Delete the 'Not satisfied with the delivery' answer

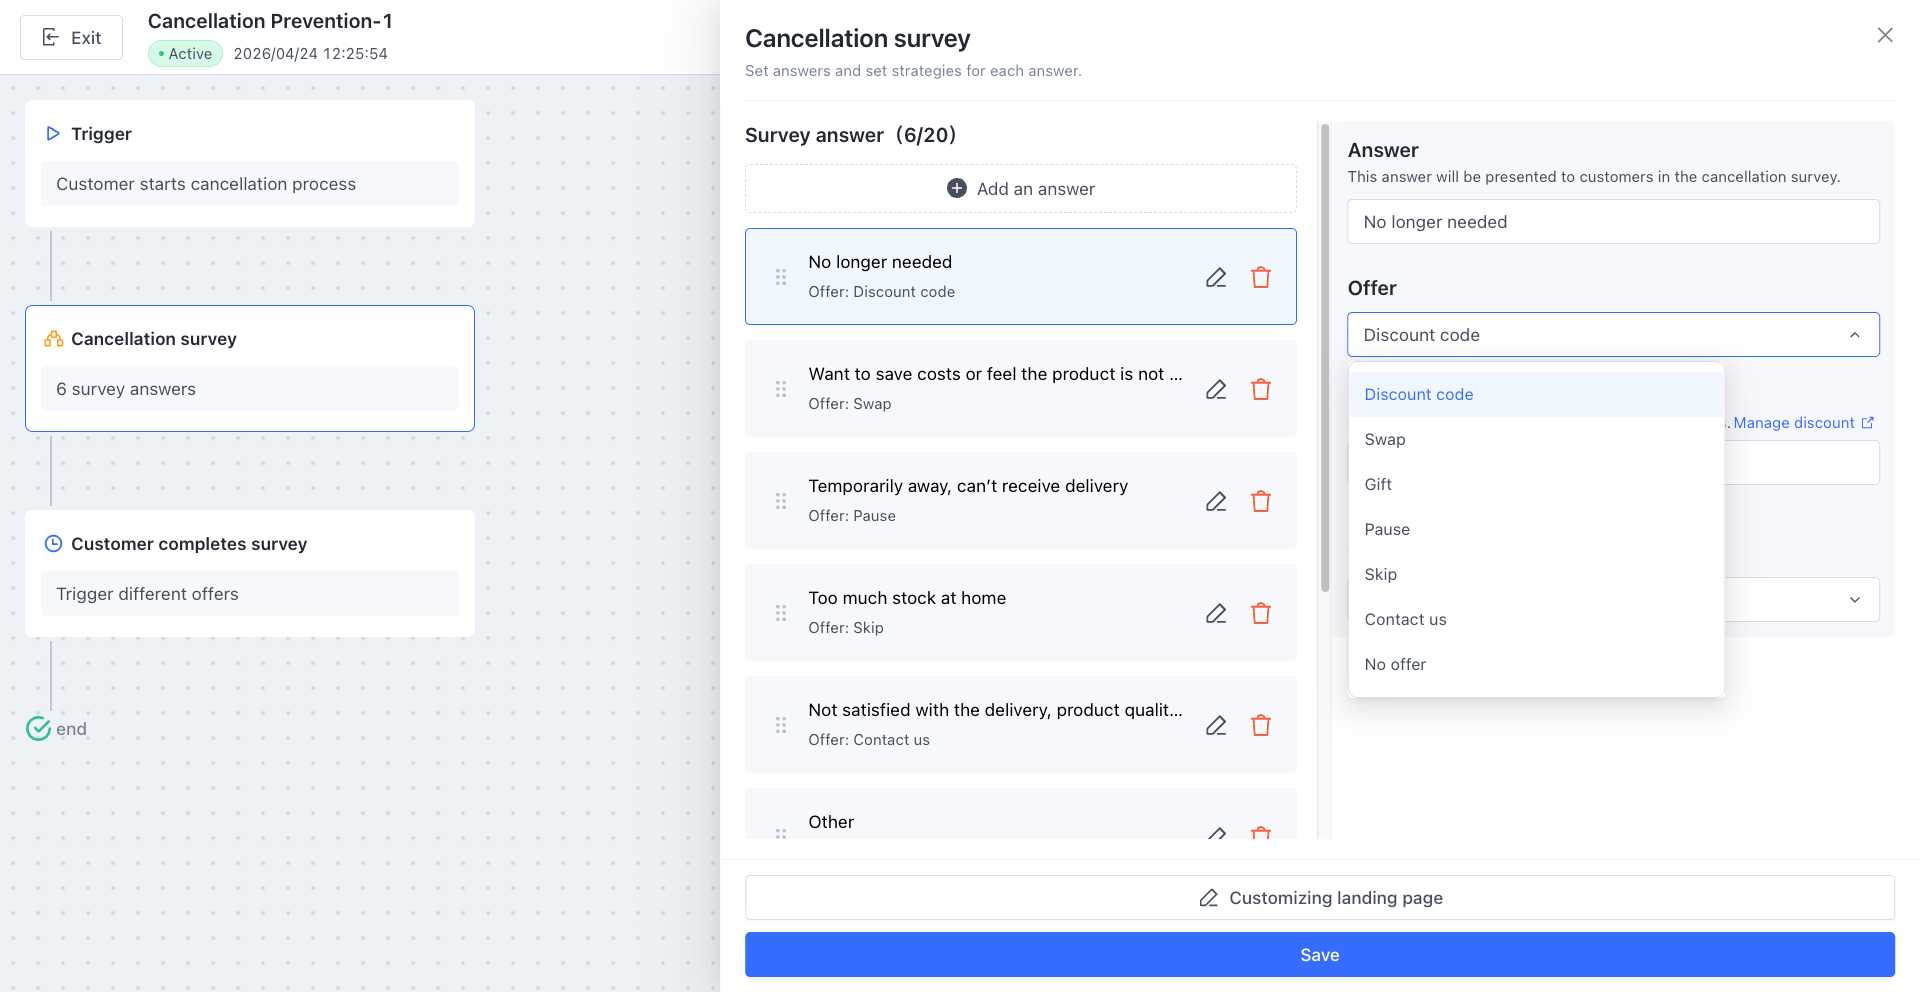click(1261, 726)
